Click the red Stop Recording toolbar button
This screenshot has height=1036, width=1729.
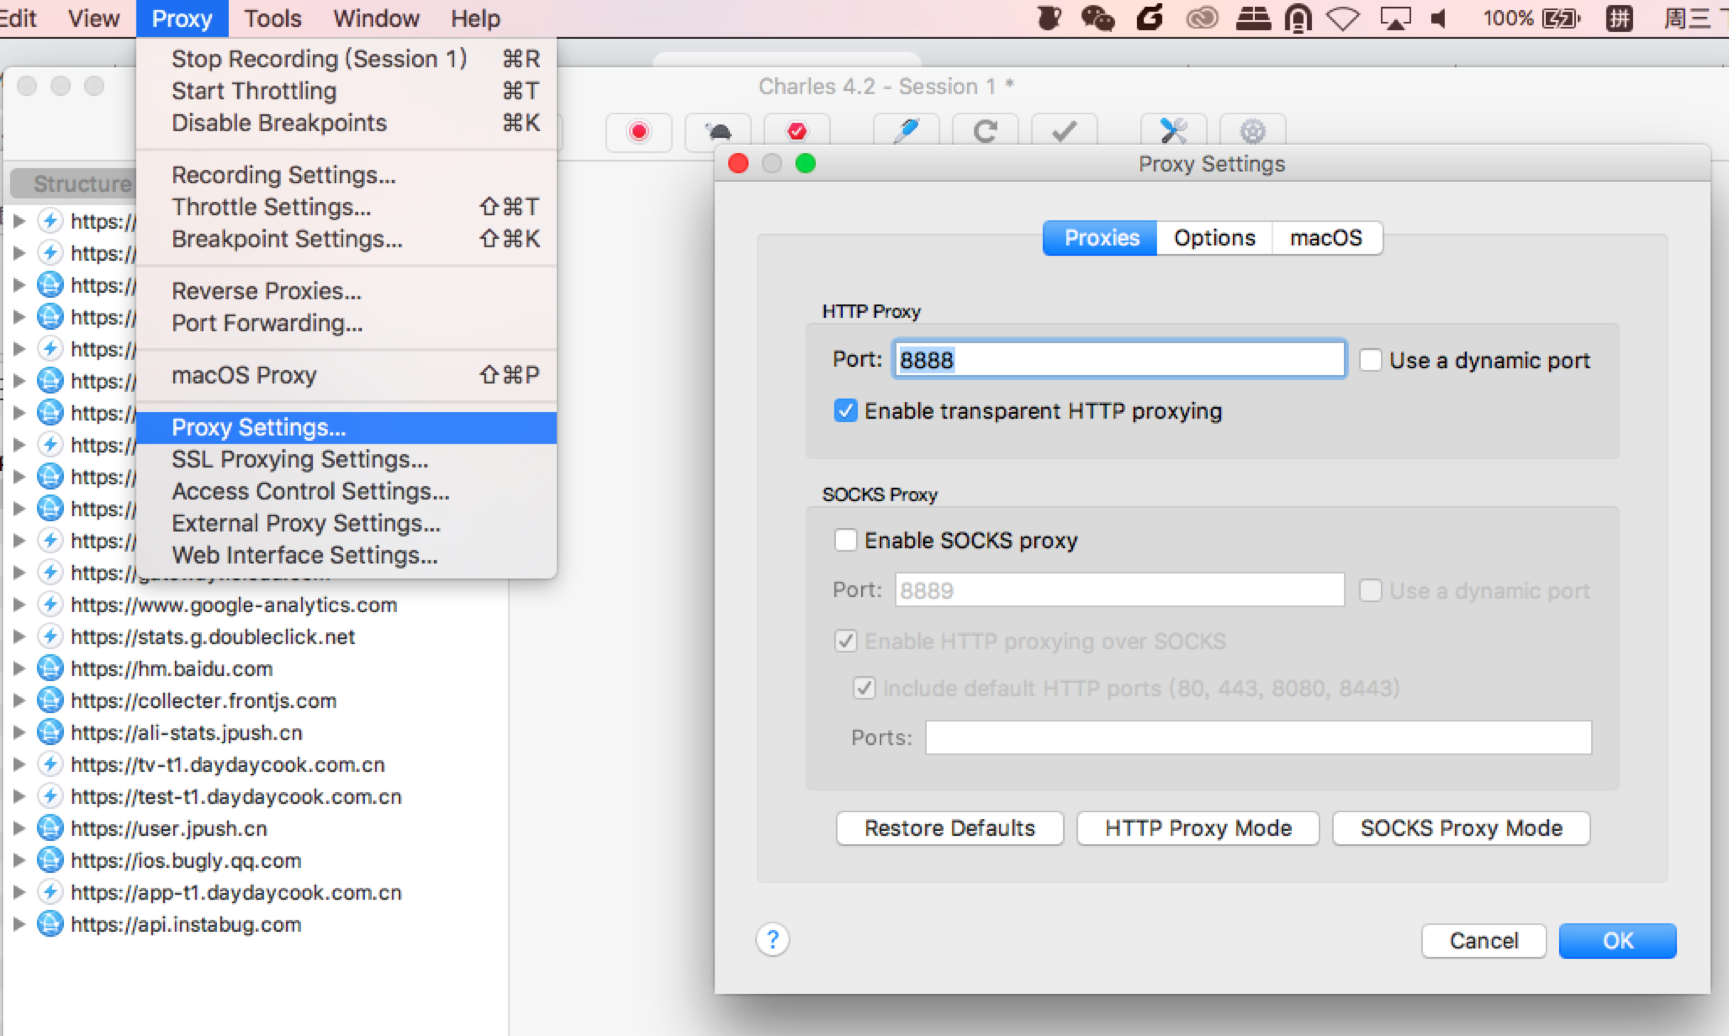(x=639, y=131)
